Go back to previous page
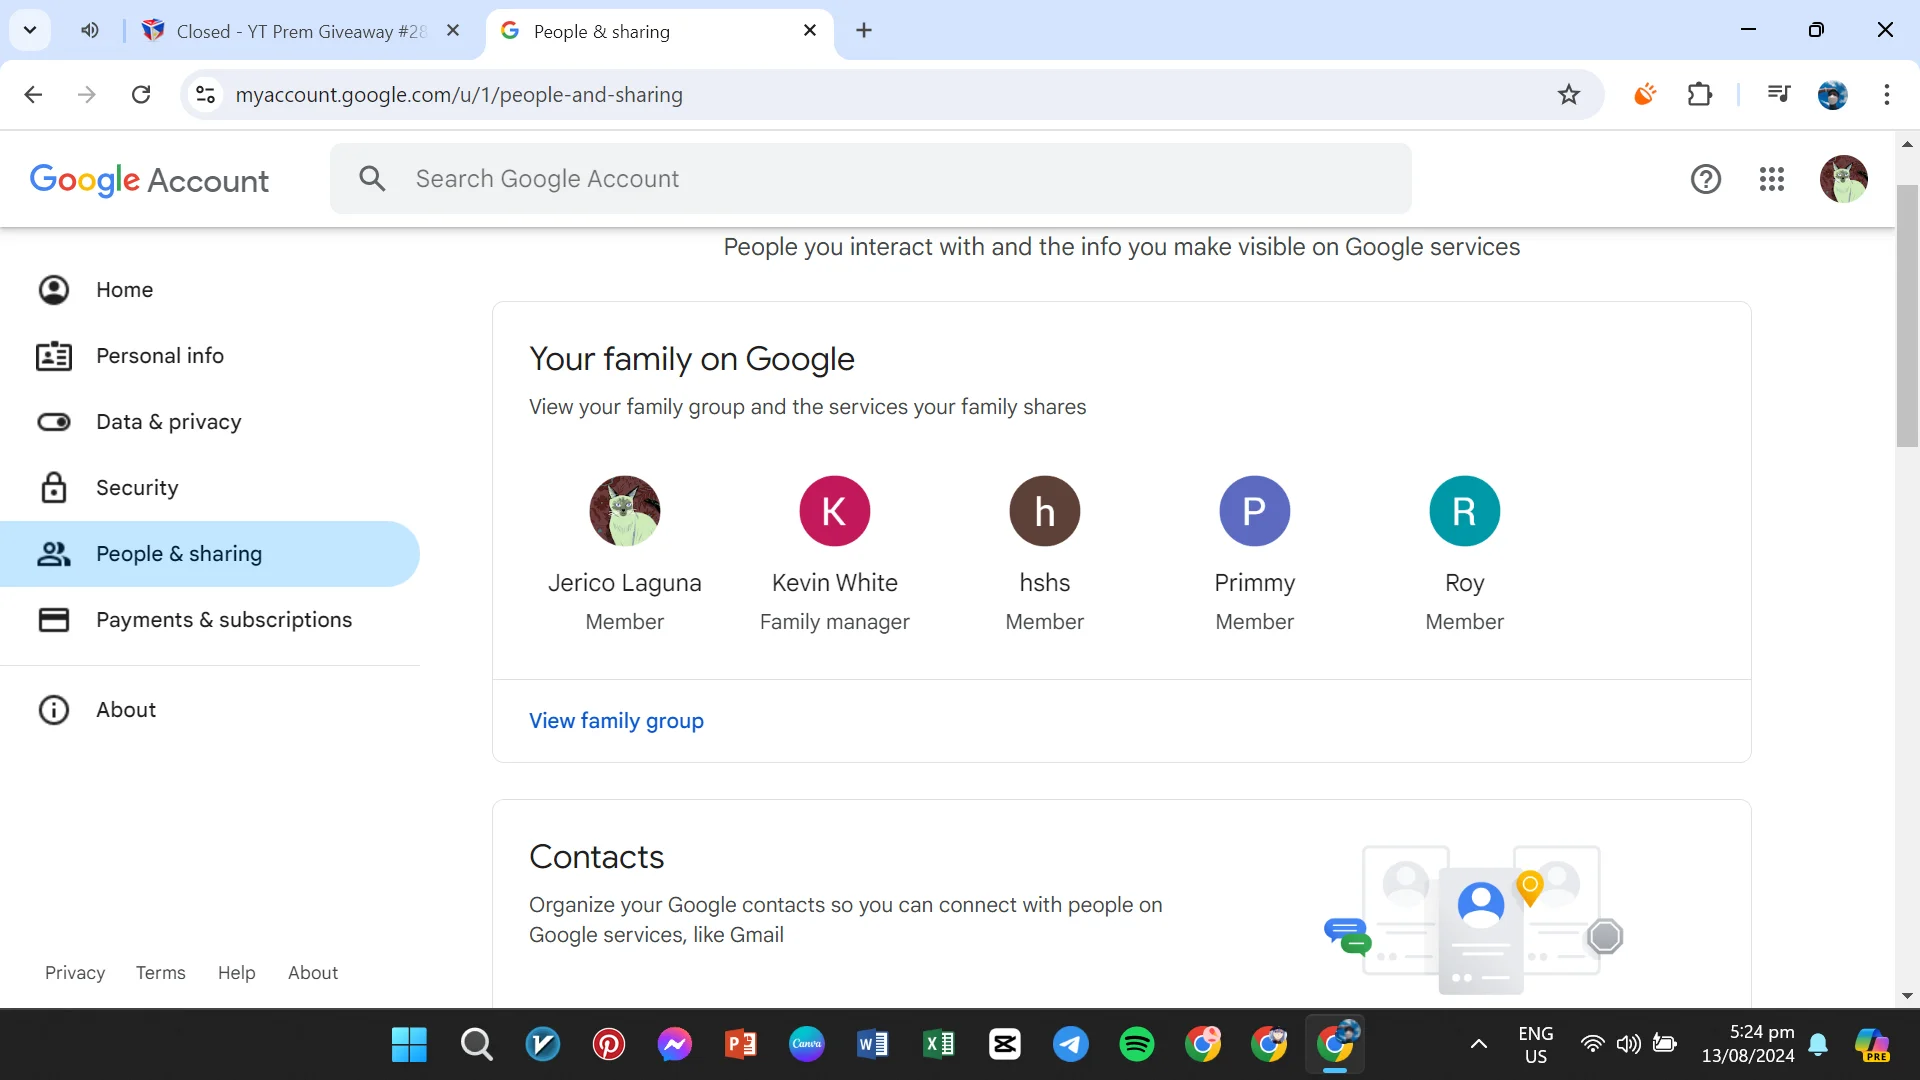The image size is (1920, 1080). coord(33,94)
